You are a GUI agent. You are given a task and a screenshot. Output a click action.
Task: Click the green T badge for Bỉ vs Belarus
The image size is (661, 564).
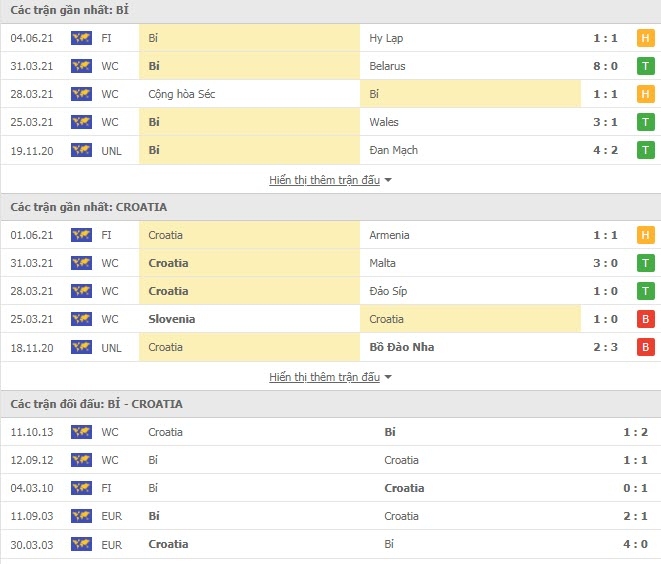pos(645,66)
